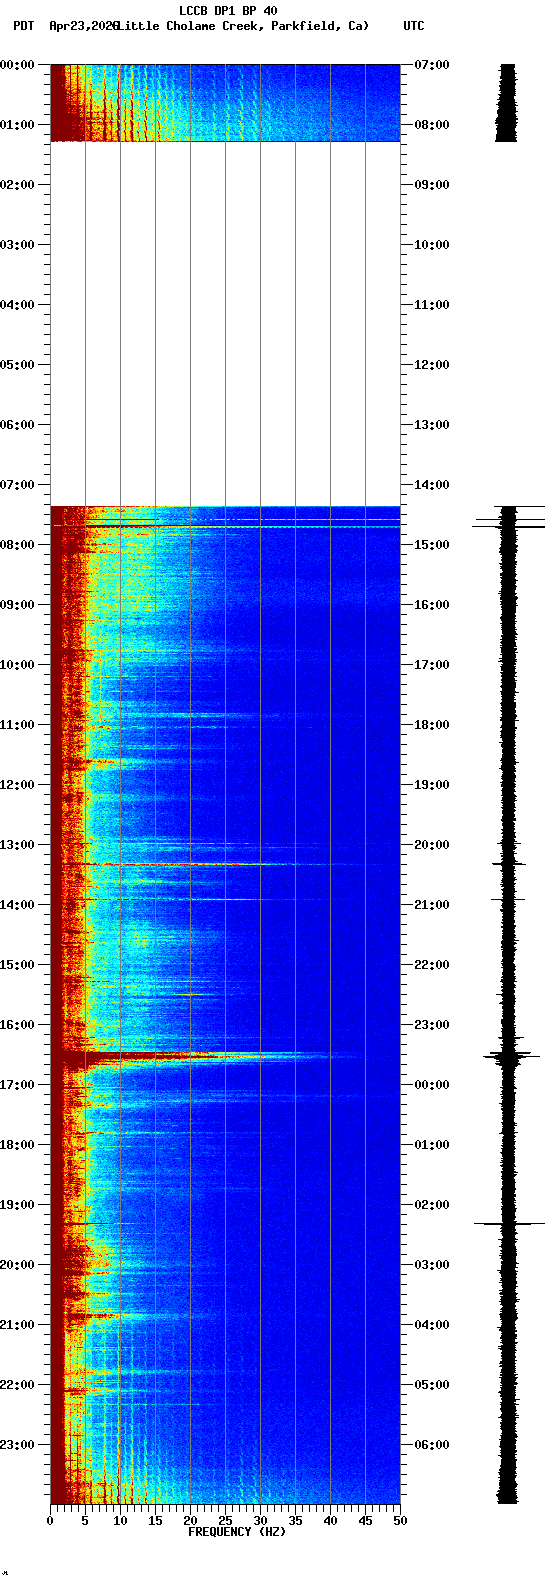Viewport: 552px width, 1584px height.
Task: Click the frequency axis tick '25'
Action: click(225, 1521)
